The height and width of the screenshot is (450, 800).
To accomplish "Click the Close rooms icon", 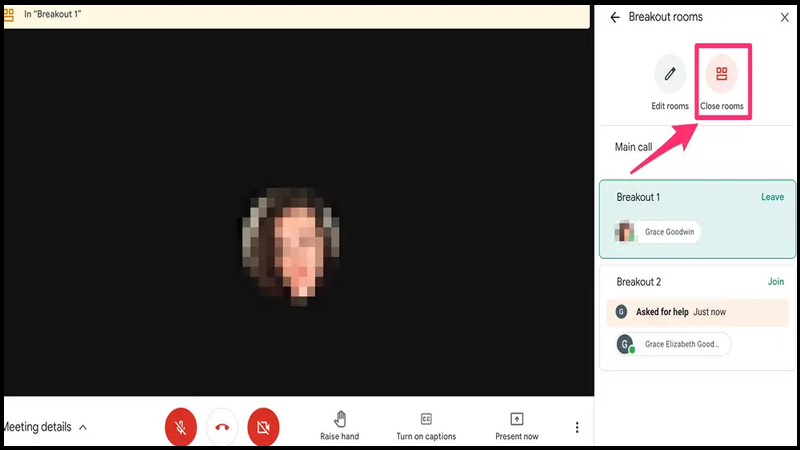I will [x=721, y=74].
